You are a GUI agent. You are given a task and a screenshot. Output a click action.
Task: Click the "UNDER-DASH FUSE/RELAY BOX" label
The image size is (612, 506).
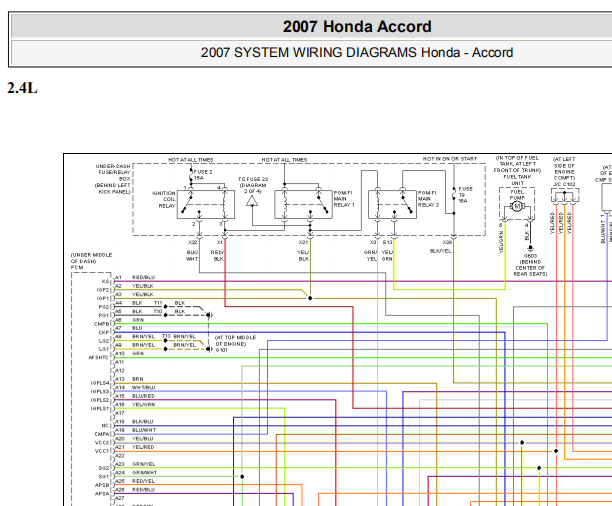point(113,179)
